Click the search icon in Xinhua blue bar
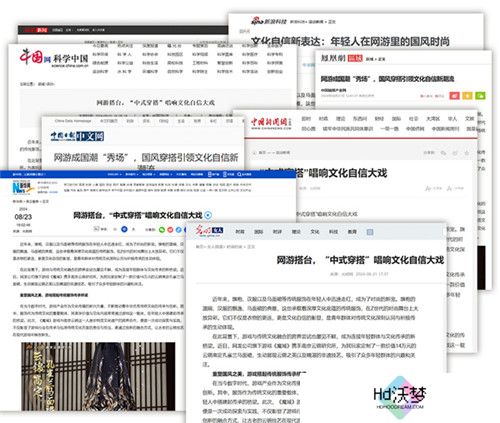This screenshot has height=423, width=500. pos(239,174)
